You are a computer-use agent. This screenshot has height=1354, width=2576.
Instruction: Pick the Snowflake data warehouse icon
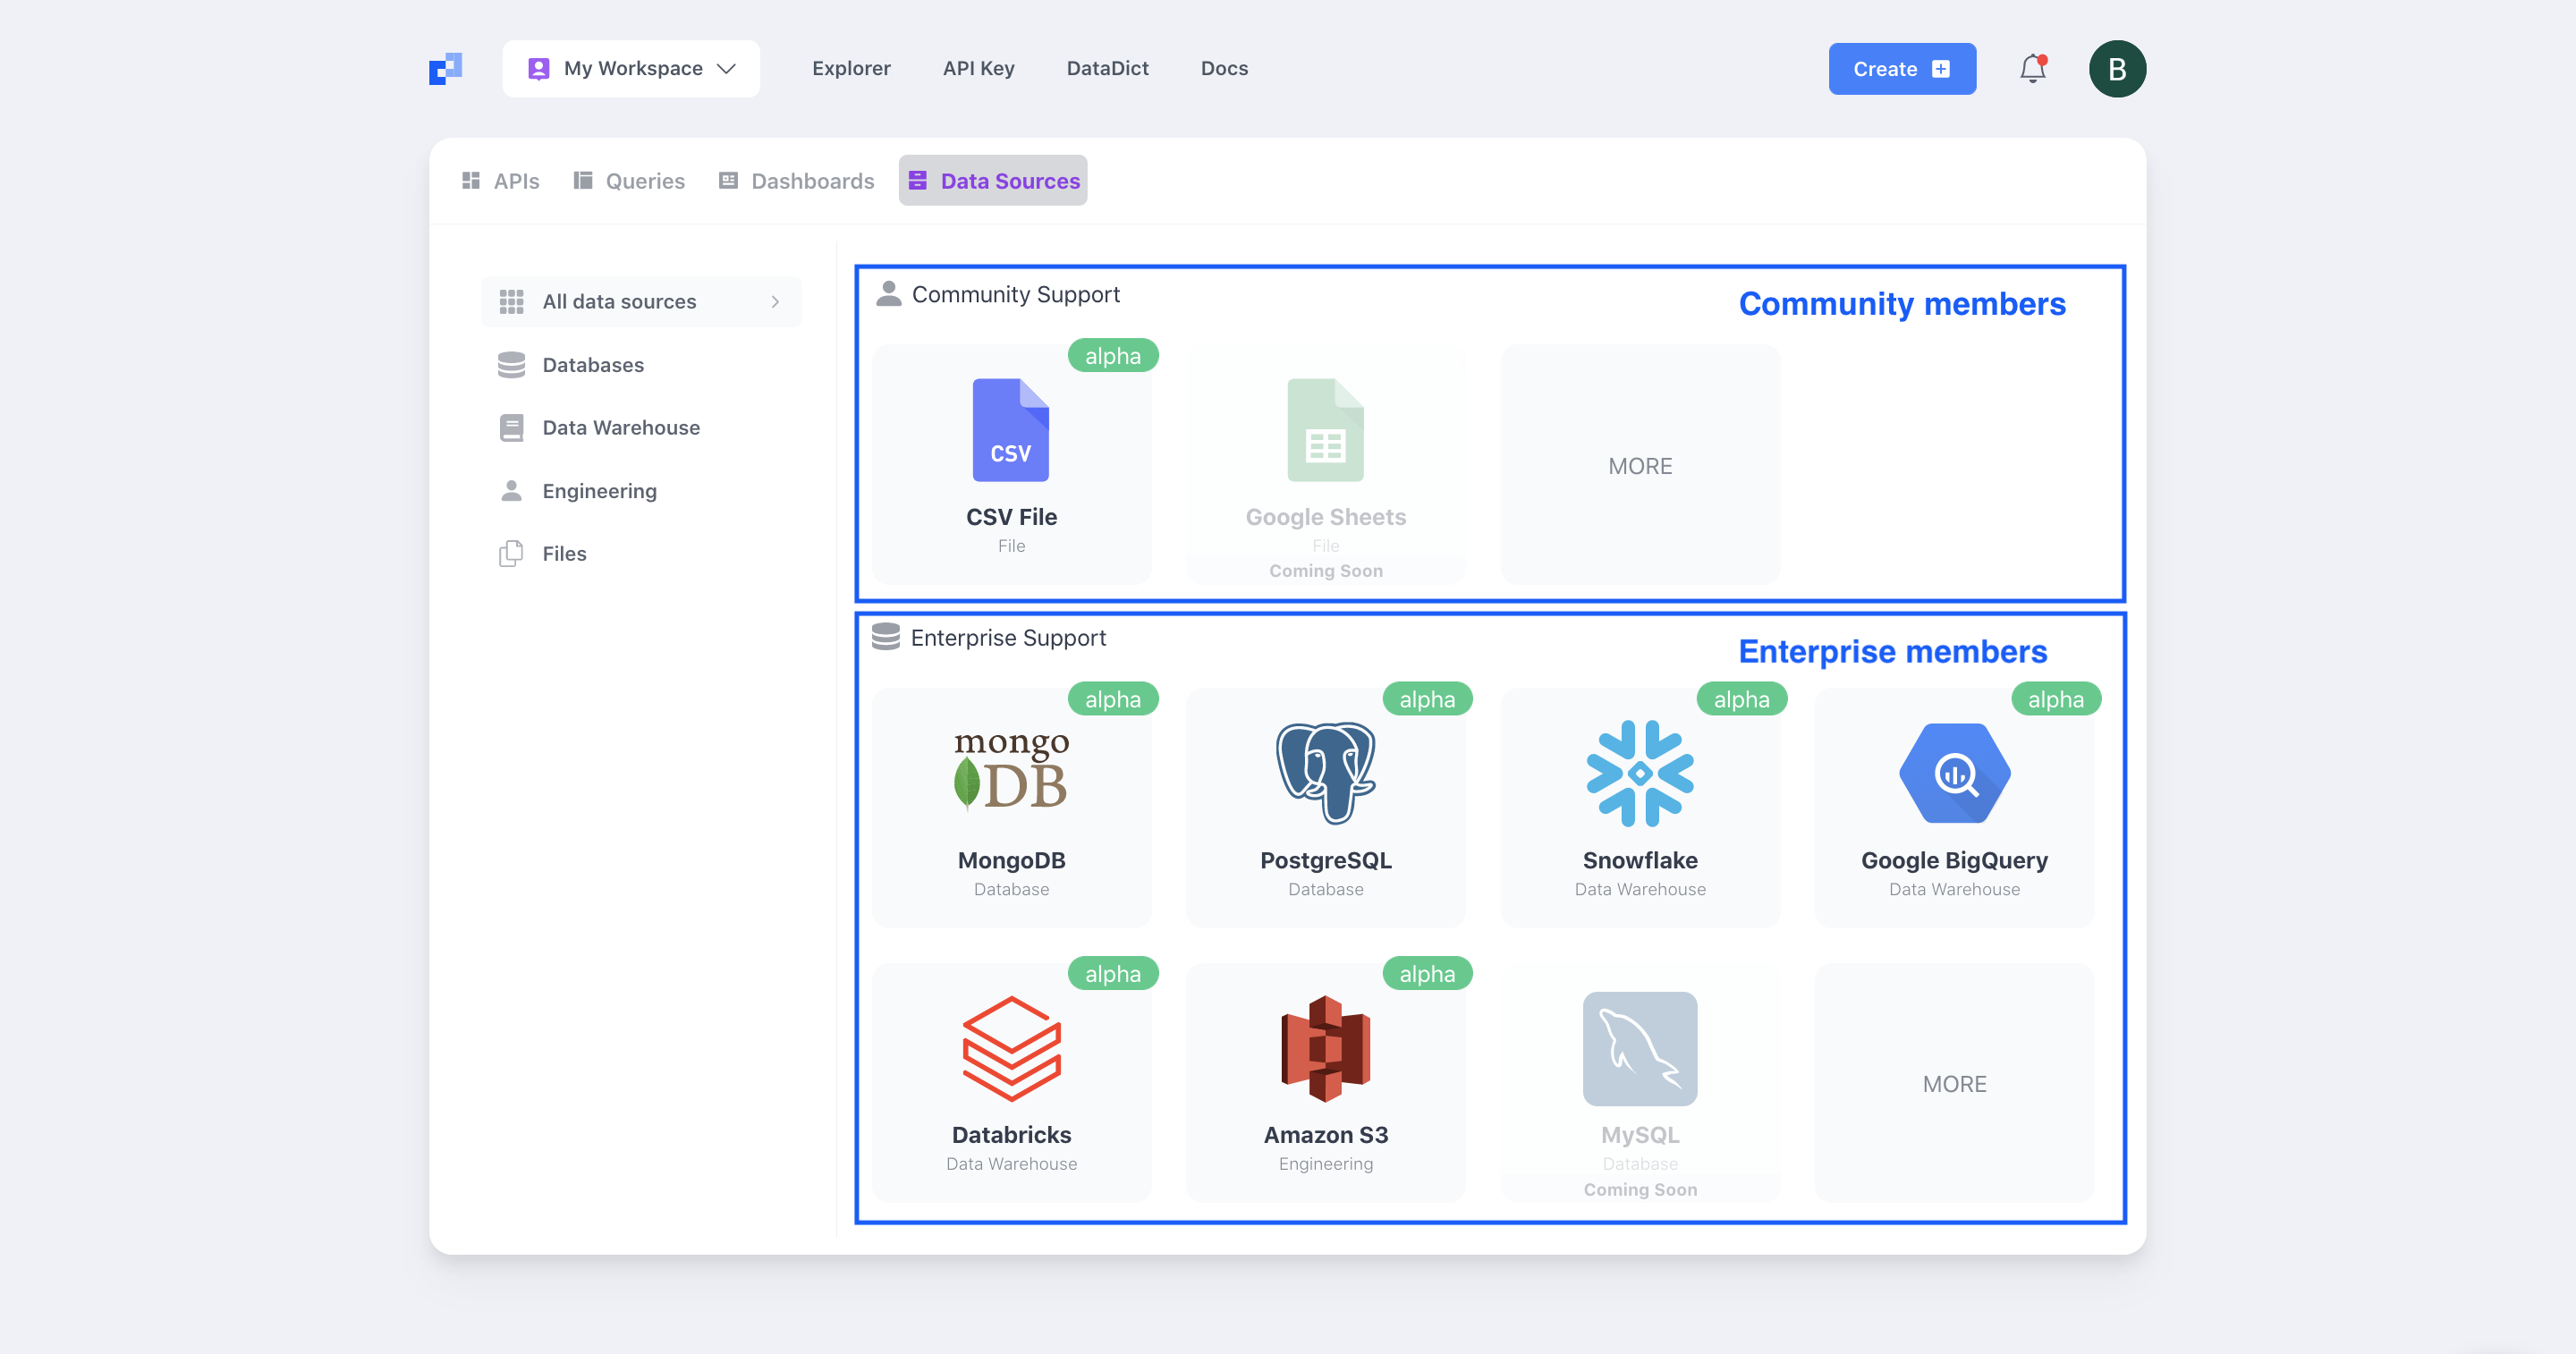tap(1639, 772)
